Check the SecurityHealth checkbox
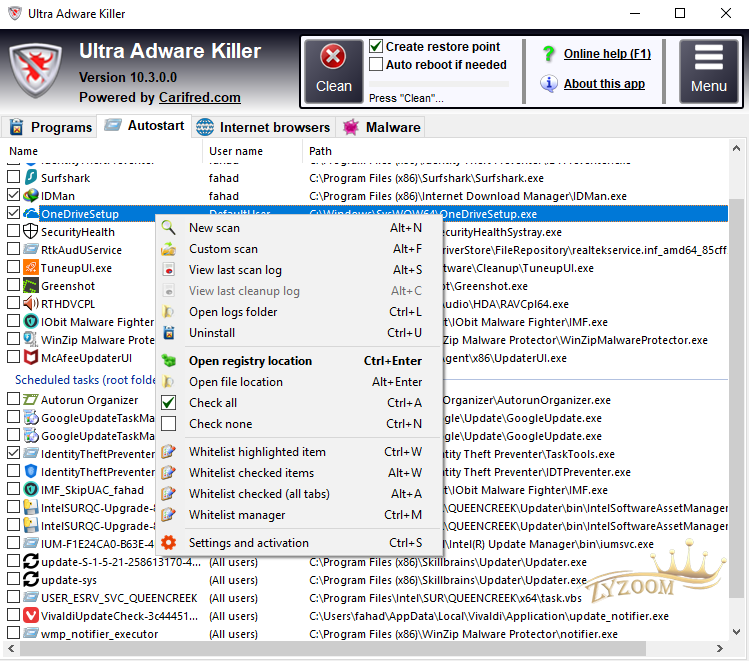 [x=13, y=231]
